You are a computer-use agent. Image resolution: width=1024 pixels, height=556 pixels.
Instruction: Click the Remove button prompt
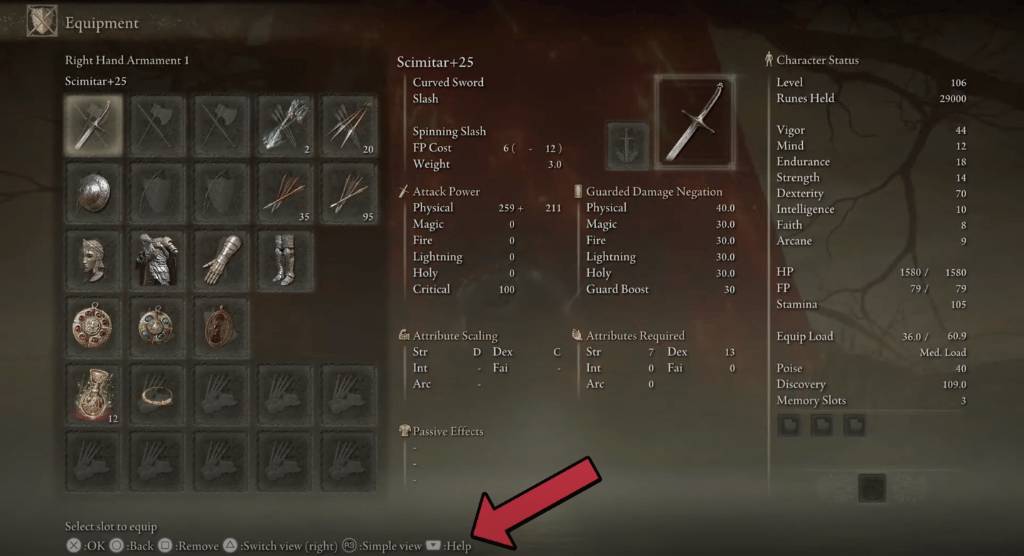[189, 546]
